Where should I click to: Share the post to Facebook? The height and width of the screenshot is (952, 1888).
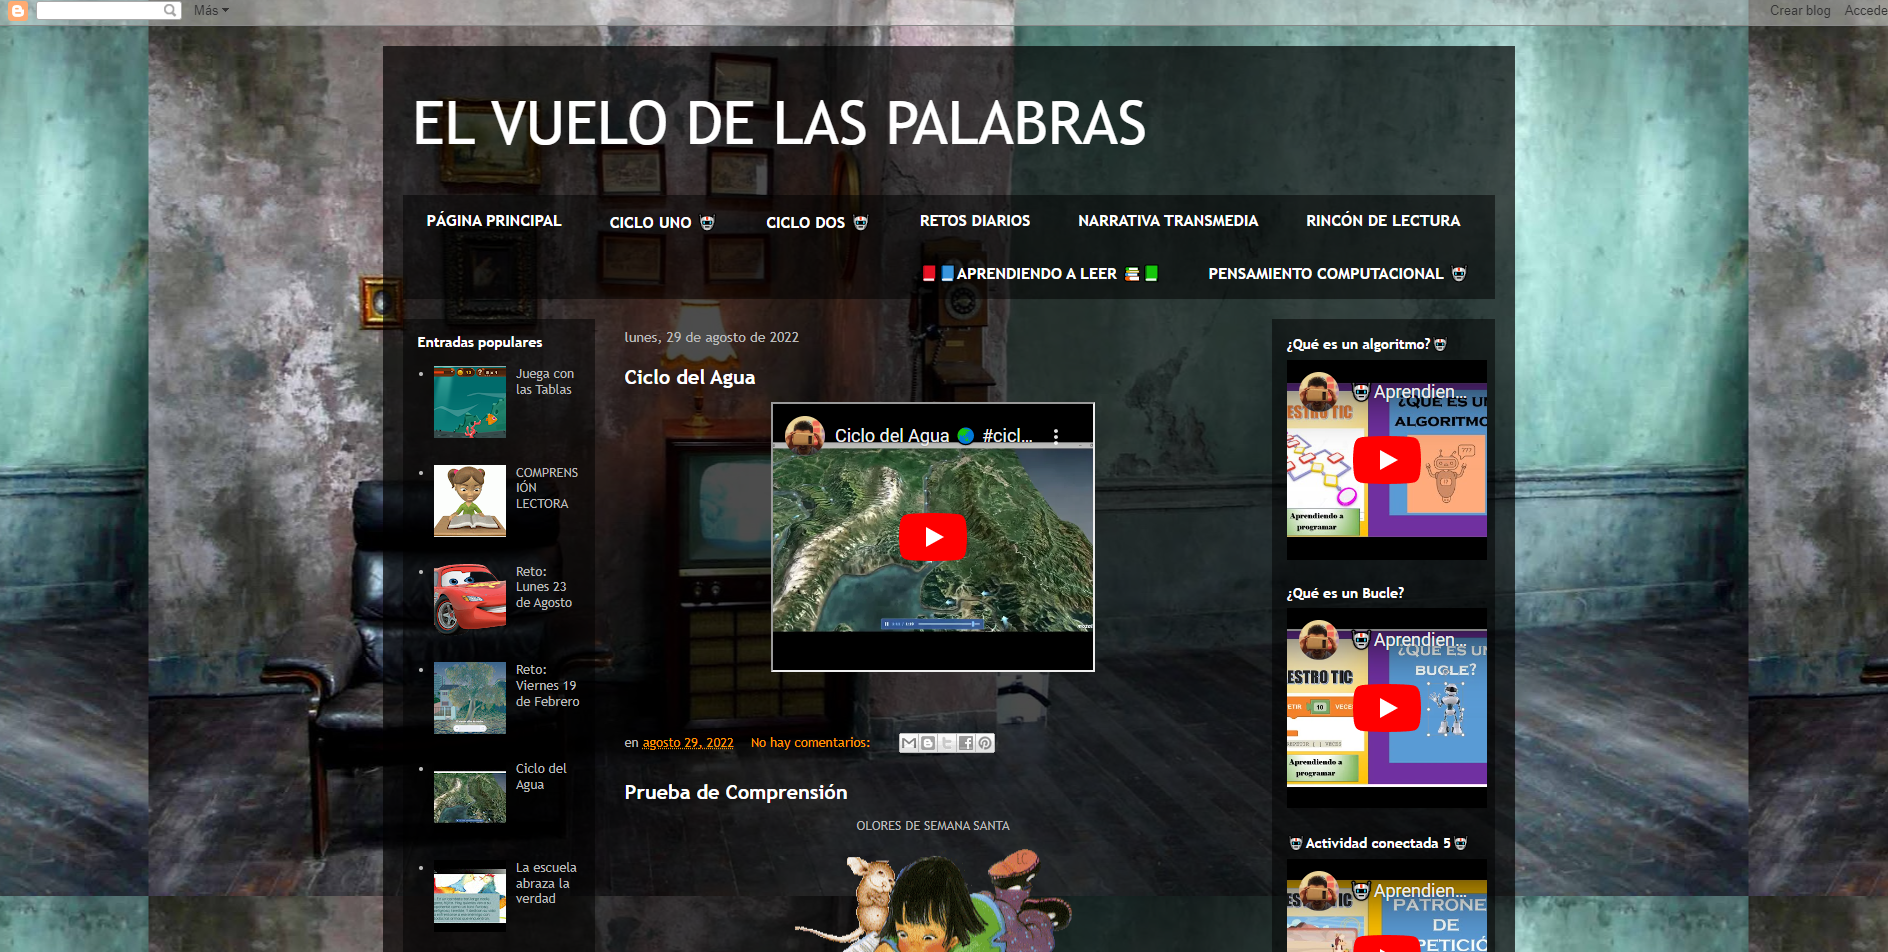(966, 743)
